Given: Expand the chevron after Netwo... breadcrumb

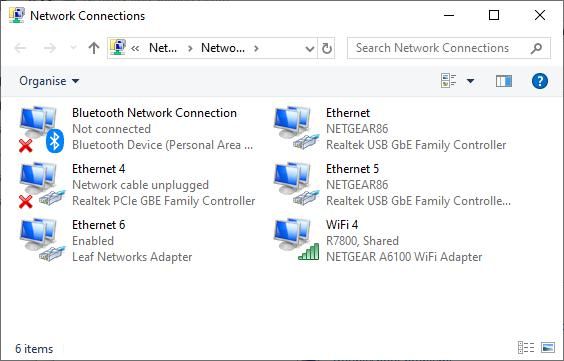Looking at the screenshot, I should coord(256,48).
